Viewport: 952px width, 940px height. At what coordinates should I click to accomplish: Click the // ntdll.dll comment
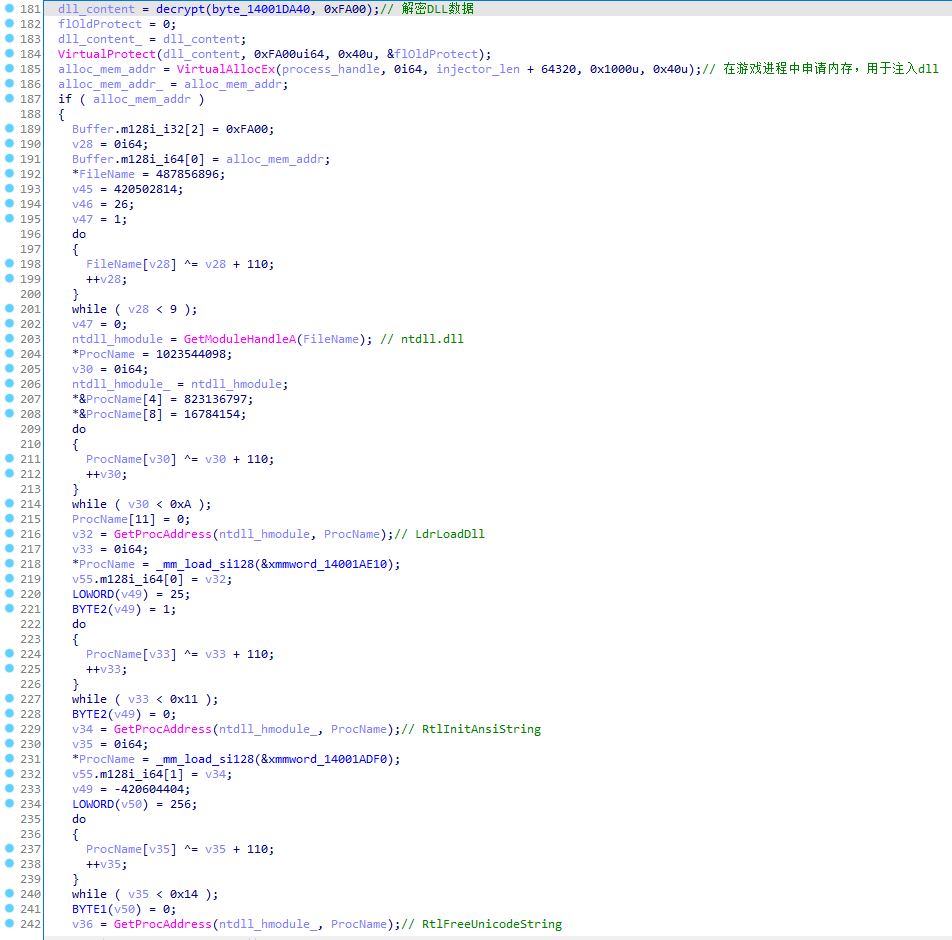click(x=422, y=339)
